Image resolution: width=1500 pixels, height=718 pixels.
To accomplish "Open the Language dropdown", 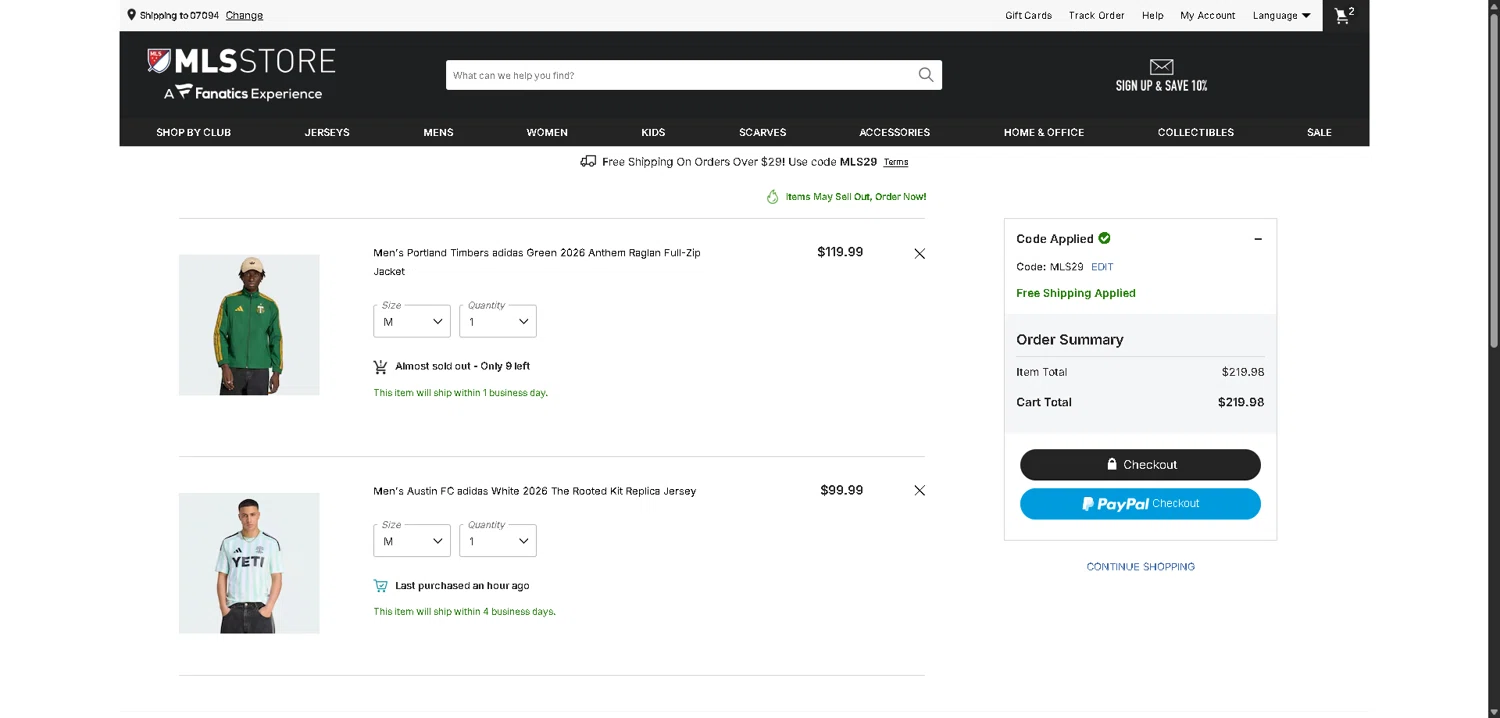I will [1282, 15].
